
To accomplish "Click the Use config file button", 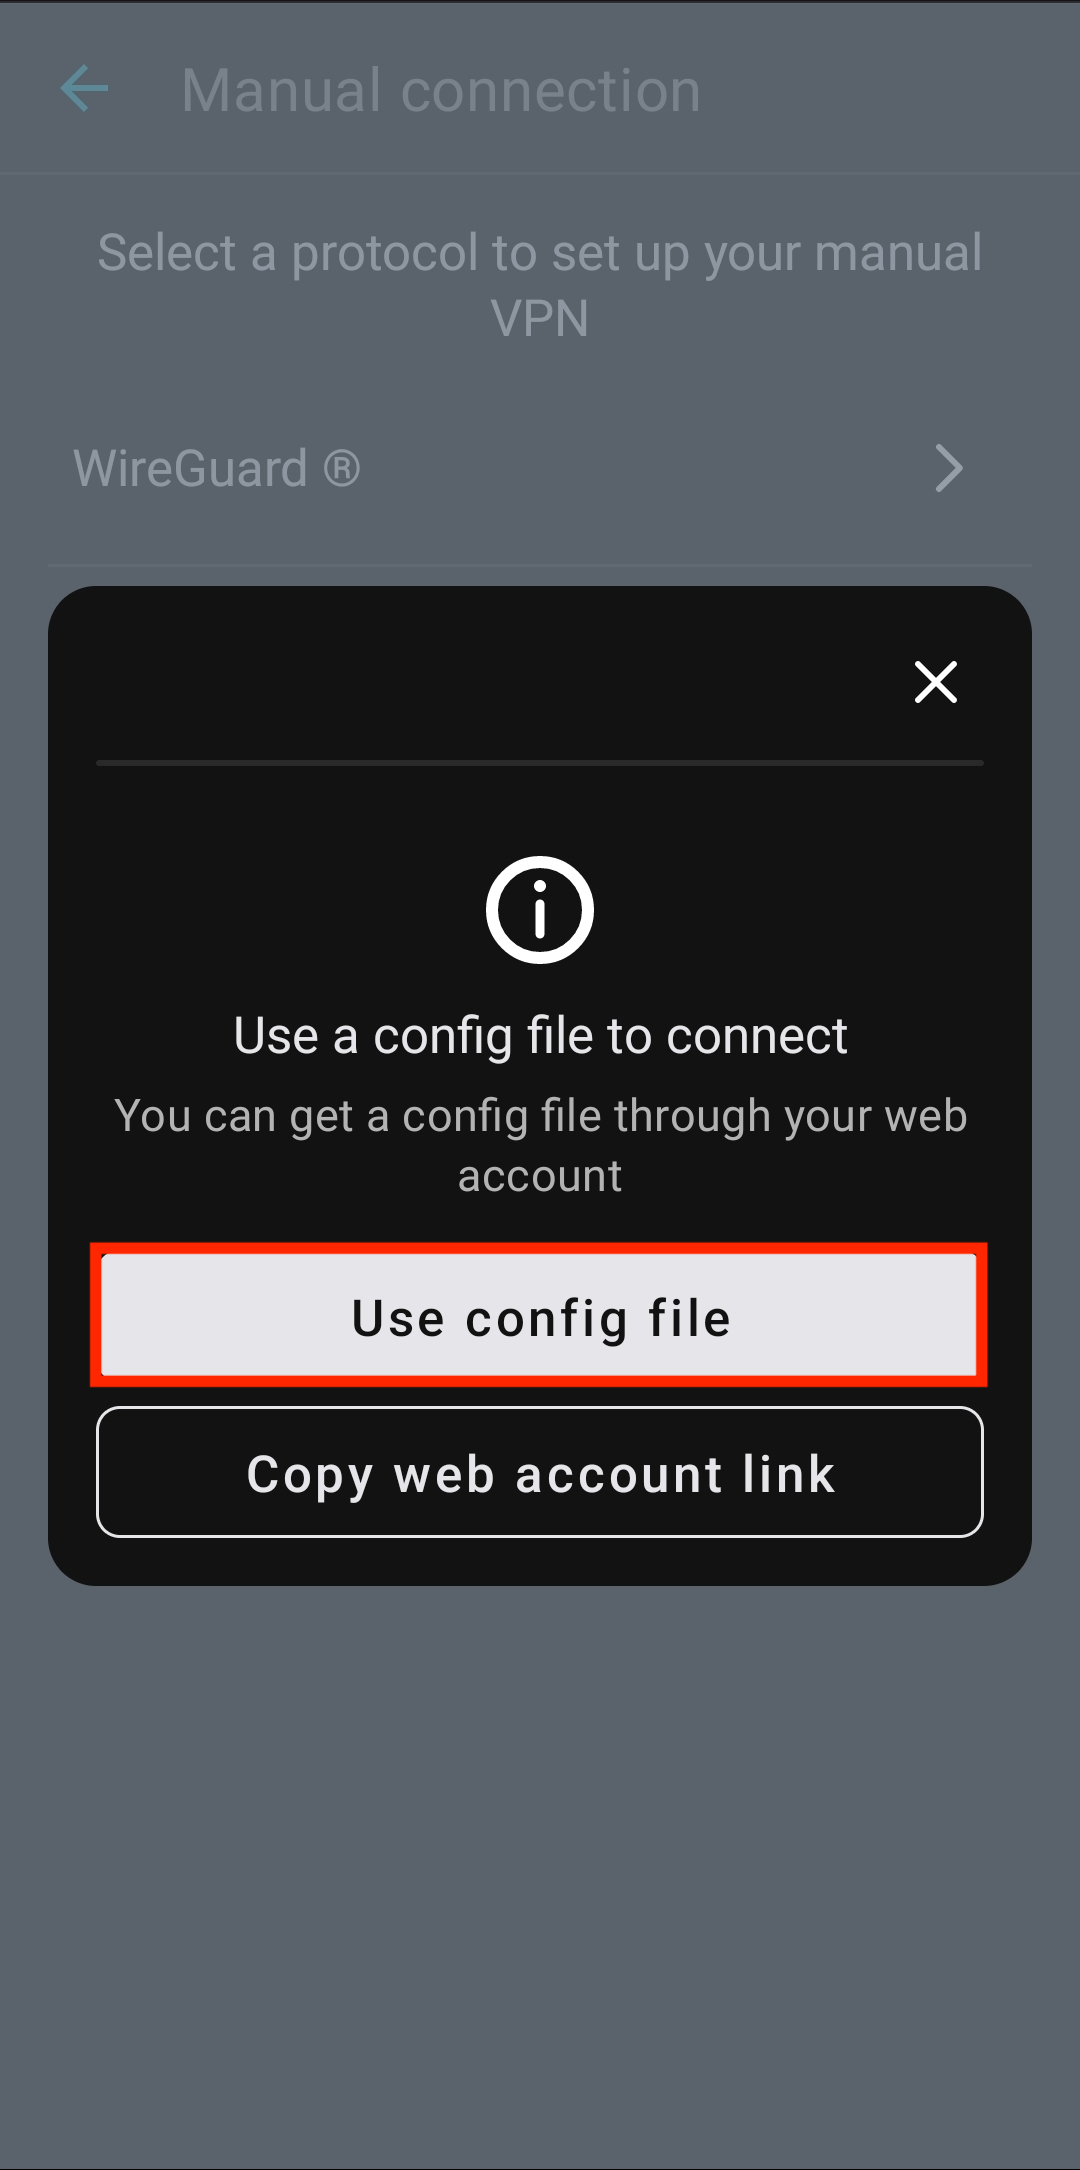I will click(x=539, y=1315).
